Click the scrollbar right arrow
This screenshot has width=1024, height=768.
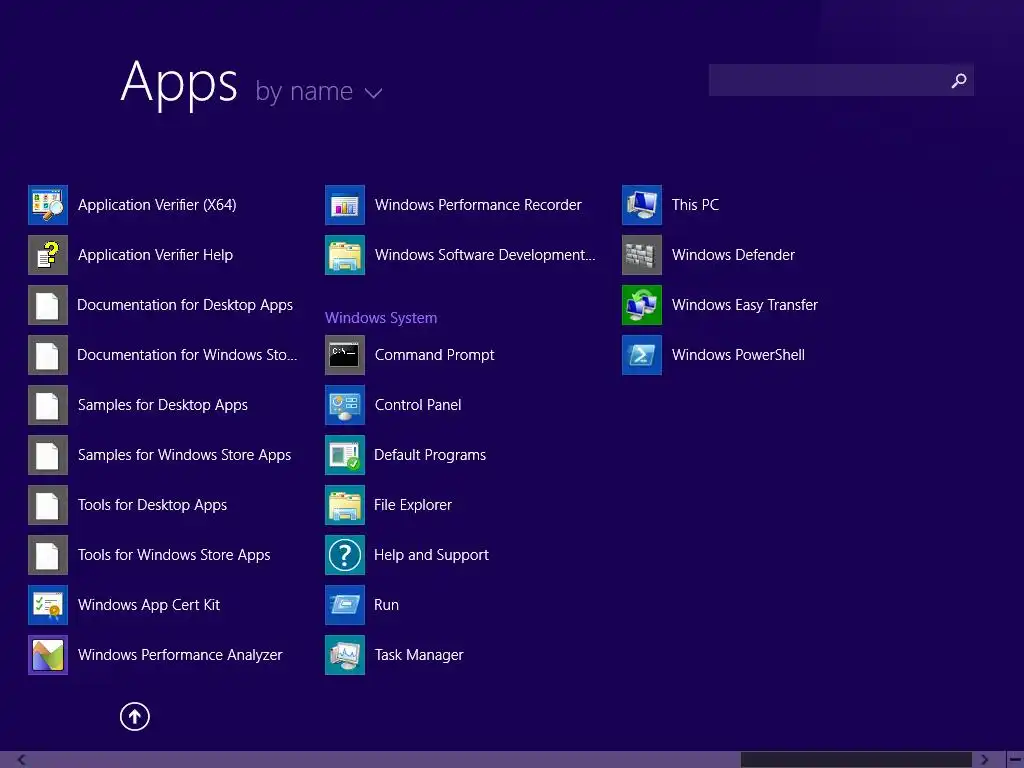click(x=984, y=760)
